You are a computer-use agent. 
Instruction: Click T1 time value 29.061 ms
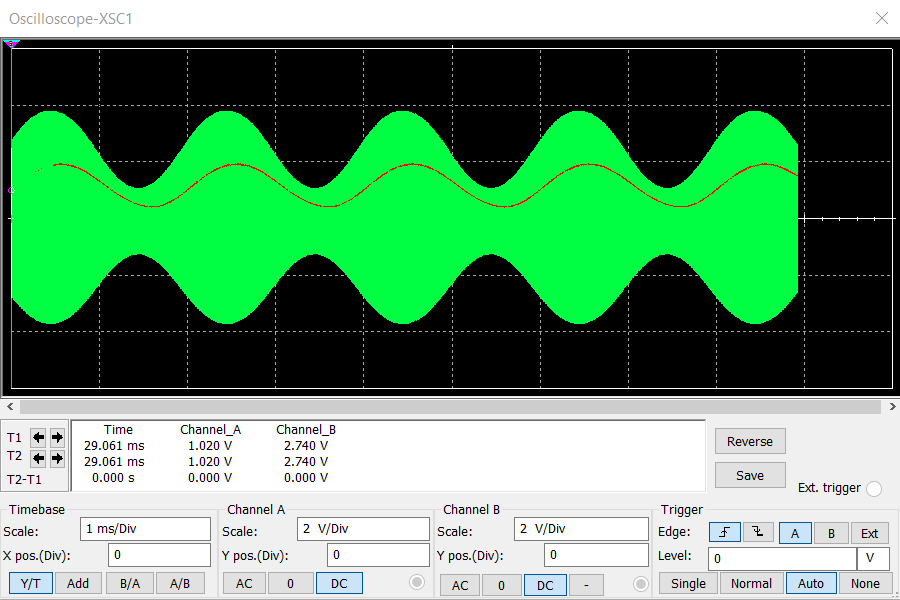pyautogui.click(x=114, y=446)
